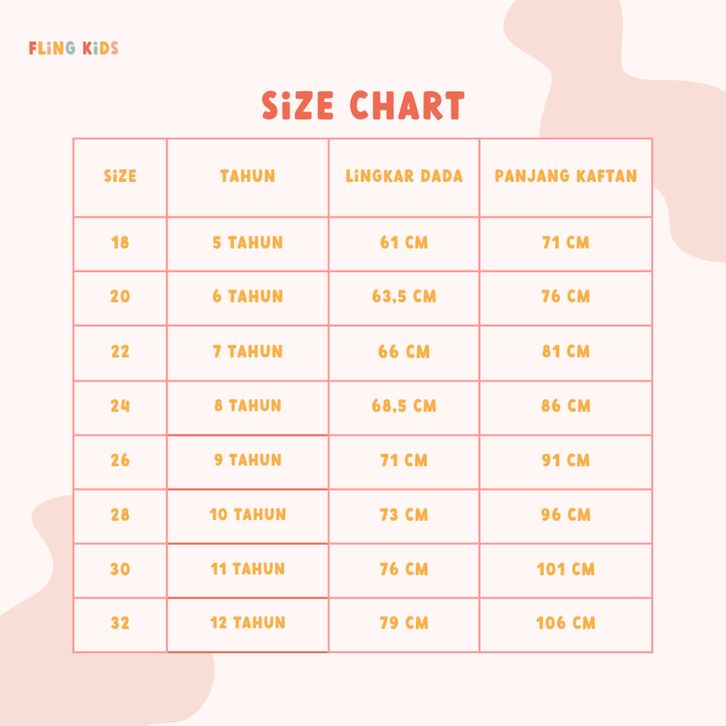This screenshot has width=726, height=726.
Task: Click the Panjang Kaftan column header
Action: click(566, 176)
